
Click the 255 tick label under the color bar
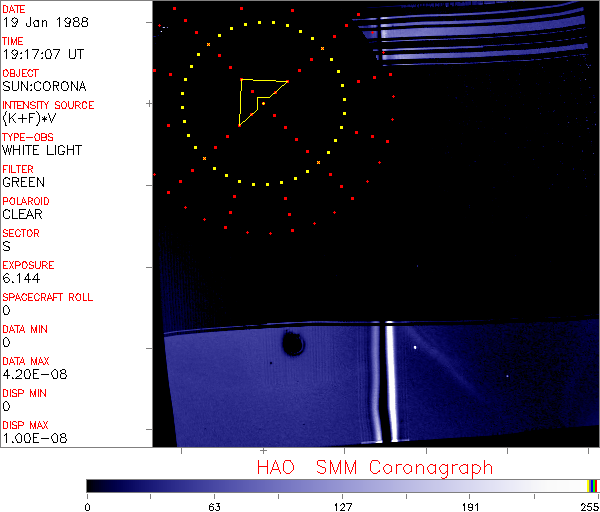(x=589, y=506)
